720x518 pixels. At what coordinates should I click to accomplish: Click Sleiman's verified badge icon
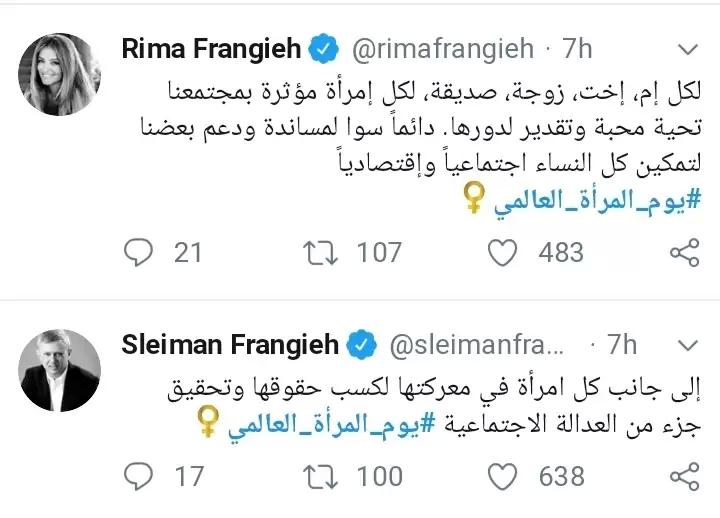click(358, 345)
